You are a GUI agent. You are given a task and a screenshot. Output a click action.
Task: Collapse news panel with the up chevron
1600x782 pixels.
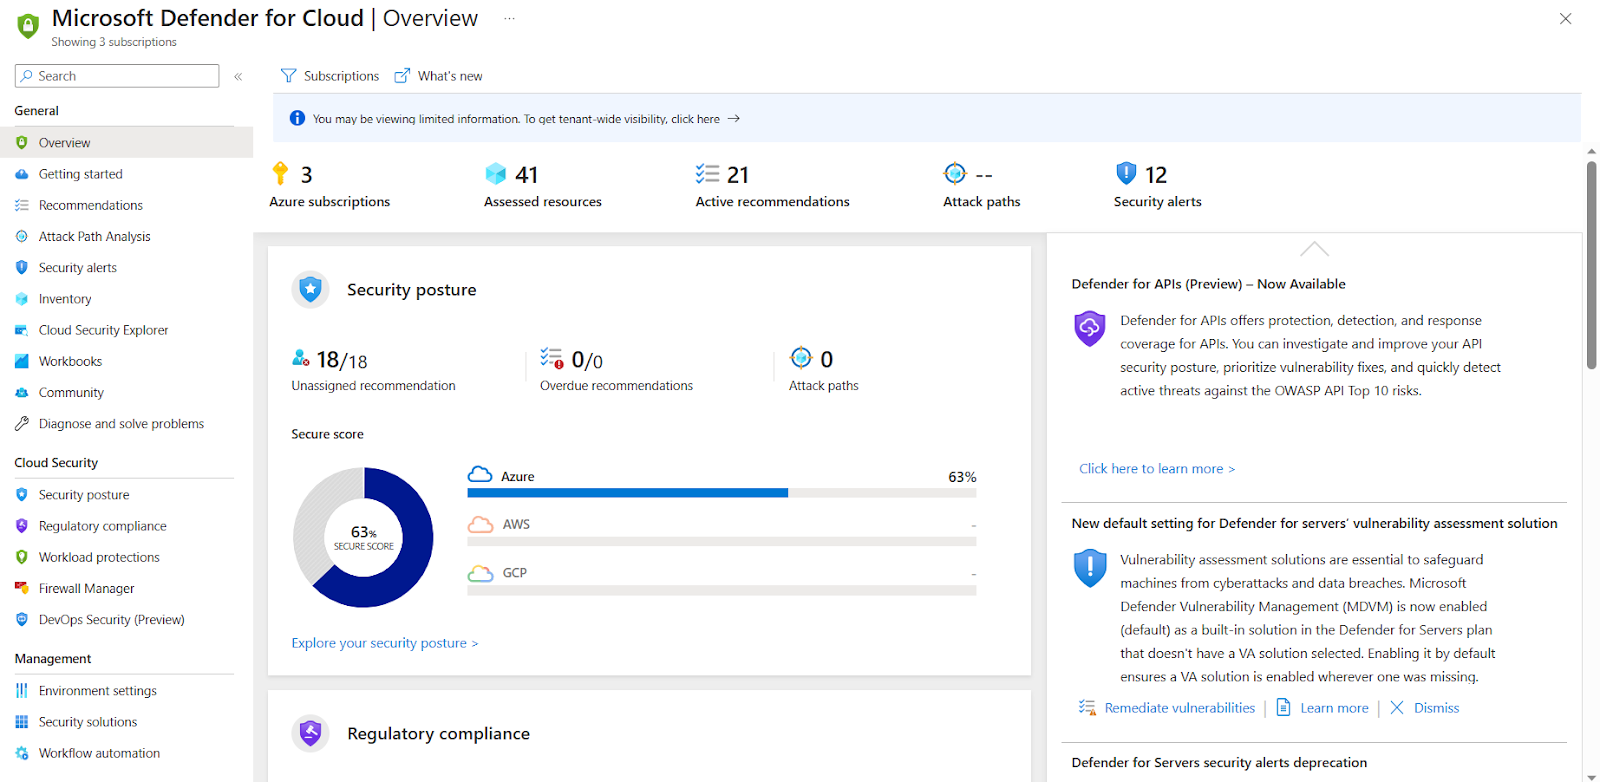pyautogui.click(x=1314, y=248)
